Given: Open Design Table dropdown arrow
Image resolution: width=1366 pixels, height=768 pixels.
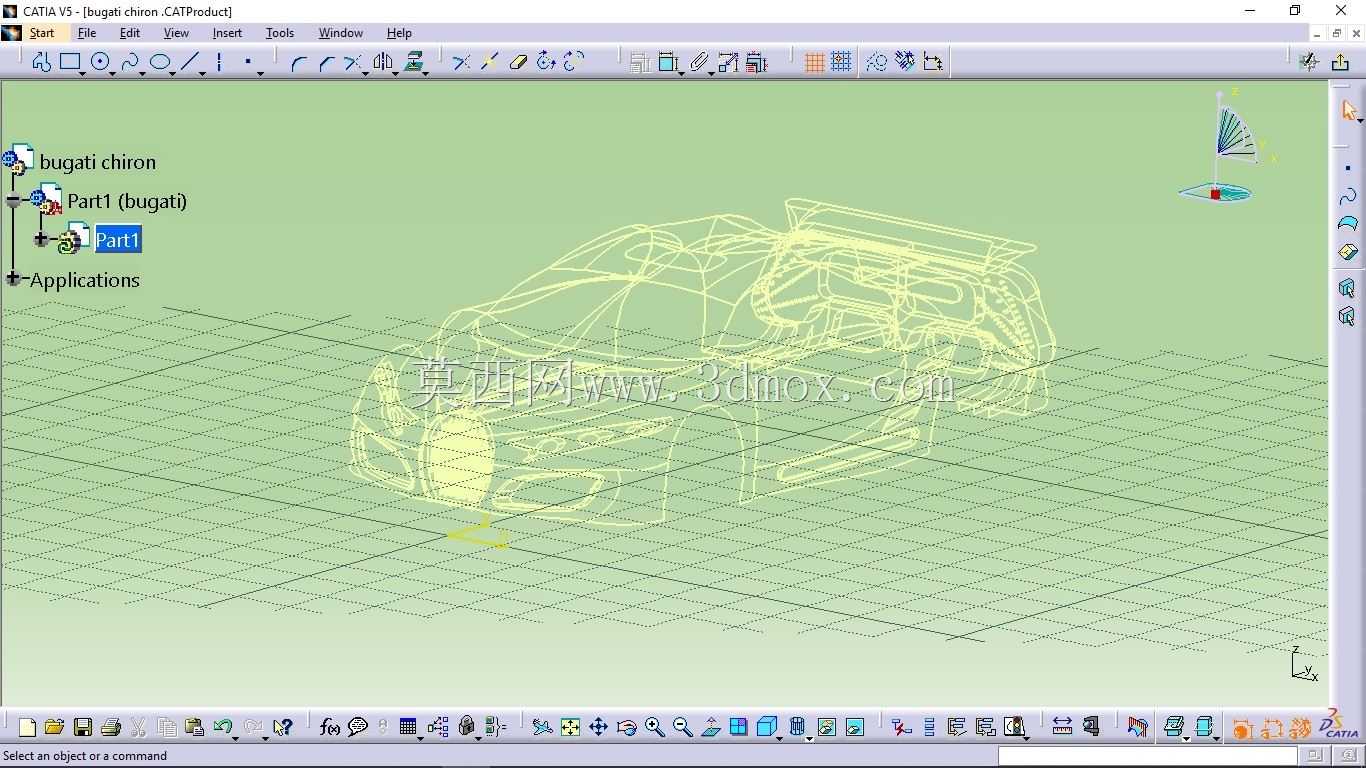Looking at the screenshot, I should [420, 737].
